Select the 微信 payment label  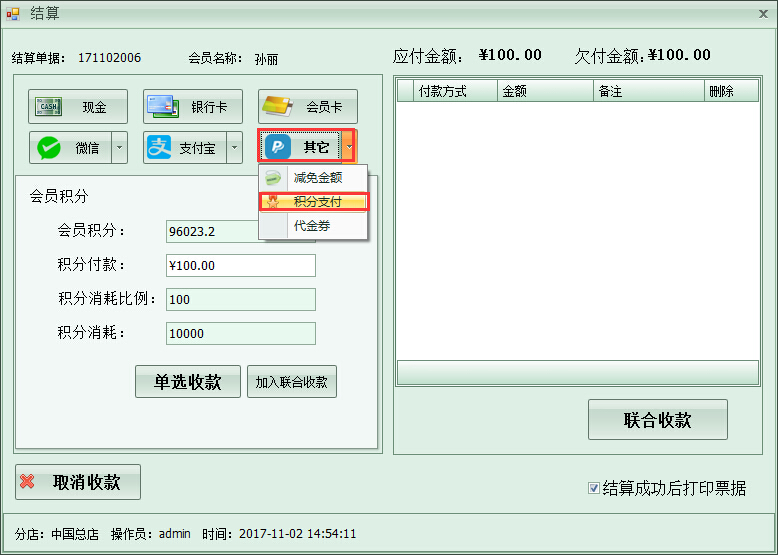[x=87, y=148]
